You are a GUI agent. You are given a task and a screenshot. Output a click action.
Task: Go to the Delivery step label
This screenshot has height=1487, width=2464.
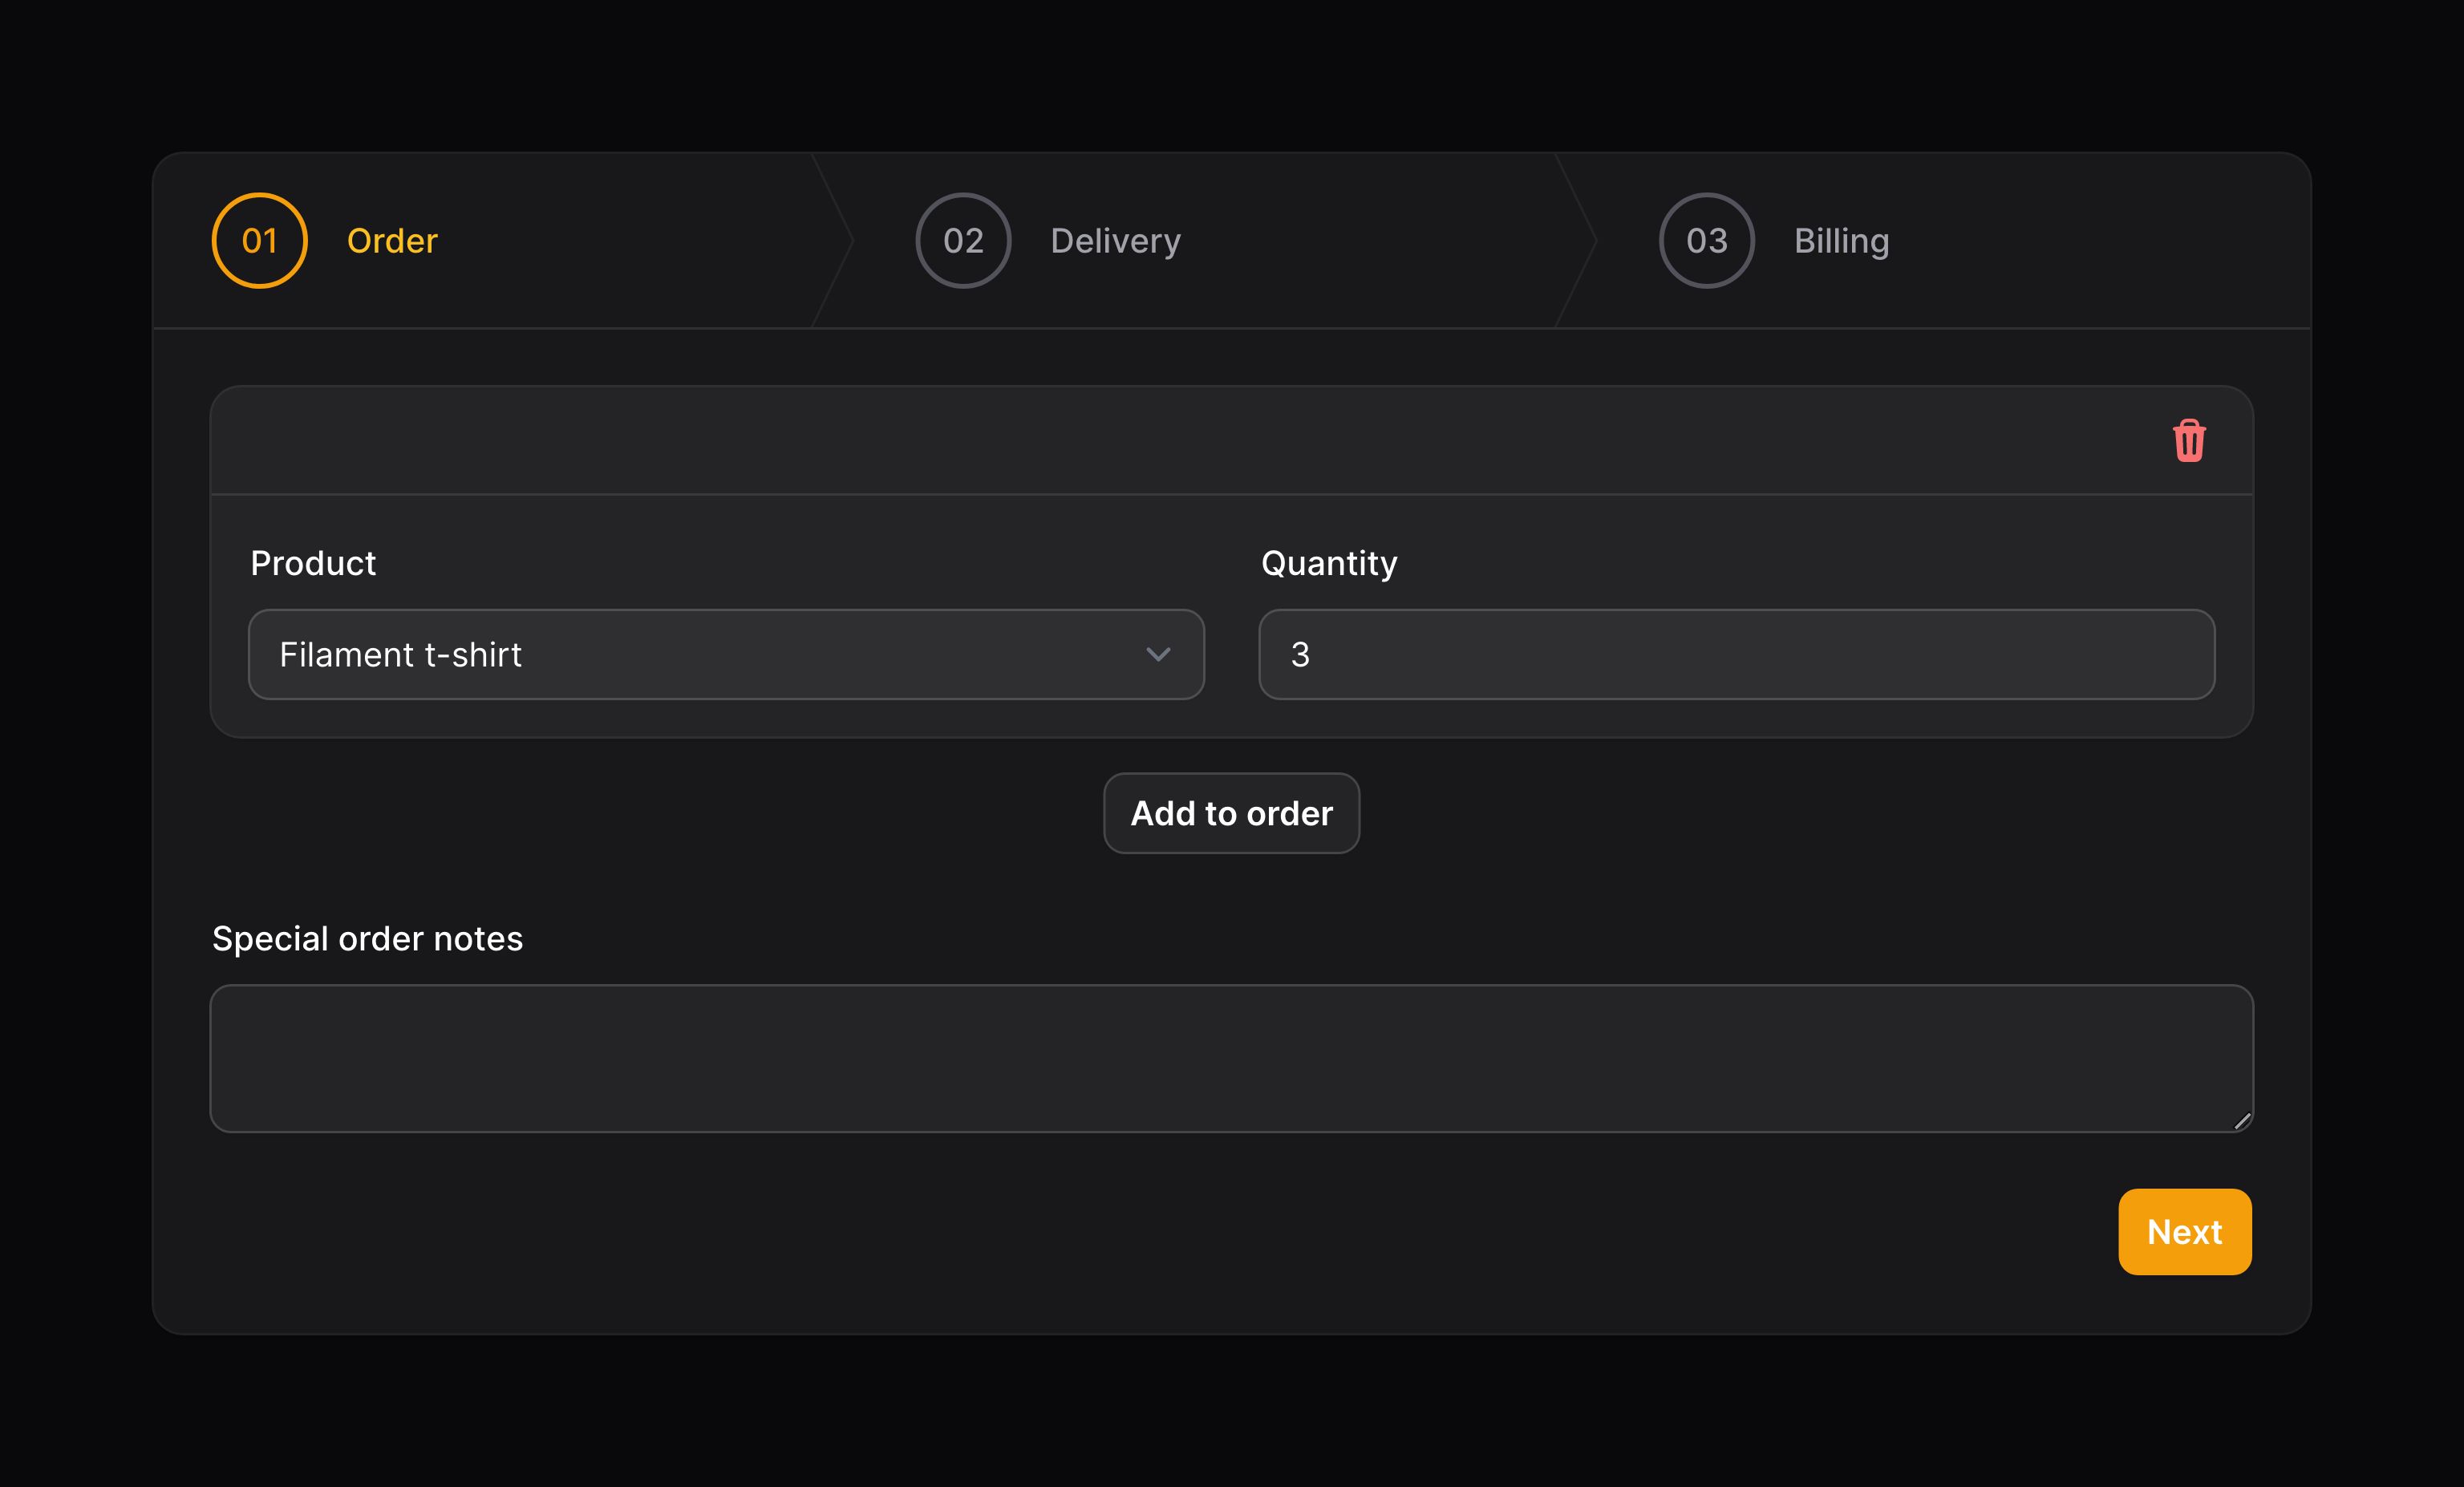point(1115,241)
